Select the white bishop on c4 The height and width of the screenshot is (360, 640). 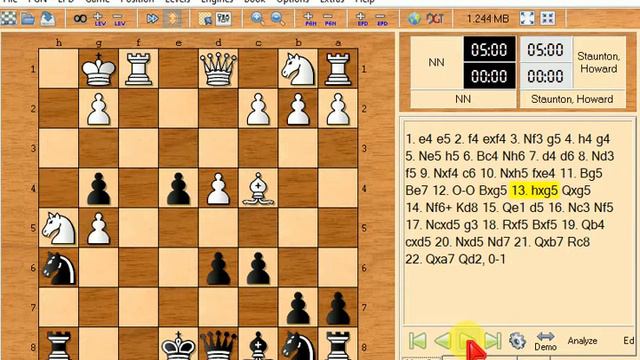(258, 188)
